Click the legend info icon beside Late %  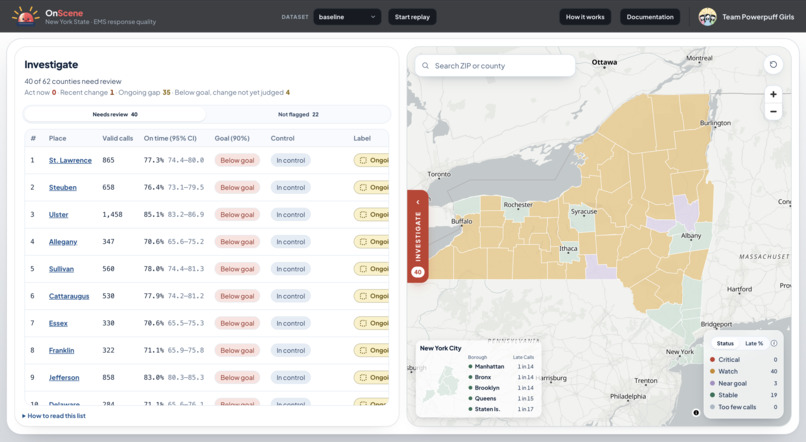(774, 343)
